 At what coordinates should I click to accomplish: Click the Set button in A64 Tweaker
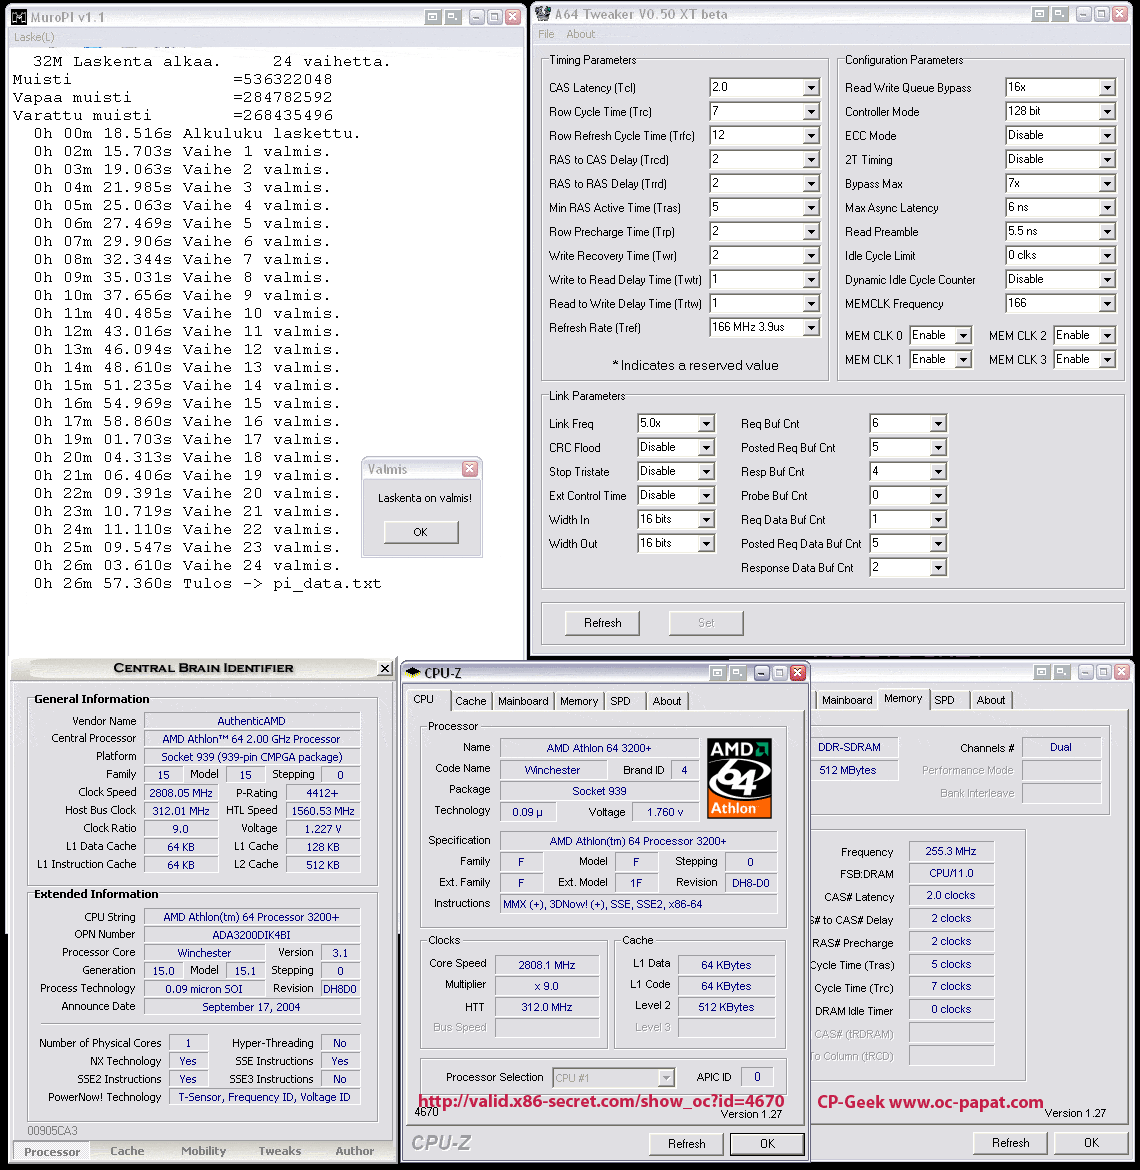706,623
